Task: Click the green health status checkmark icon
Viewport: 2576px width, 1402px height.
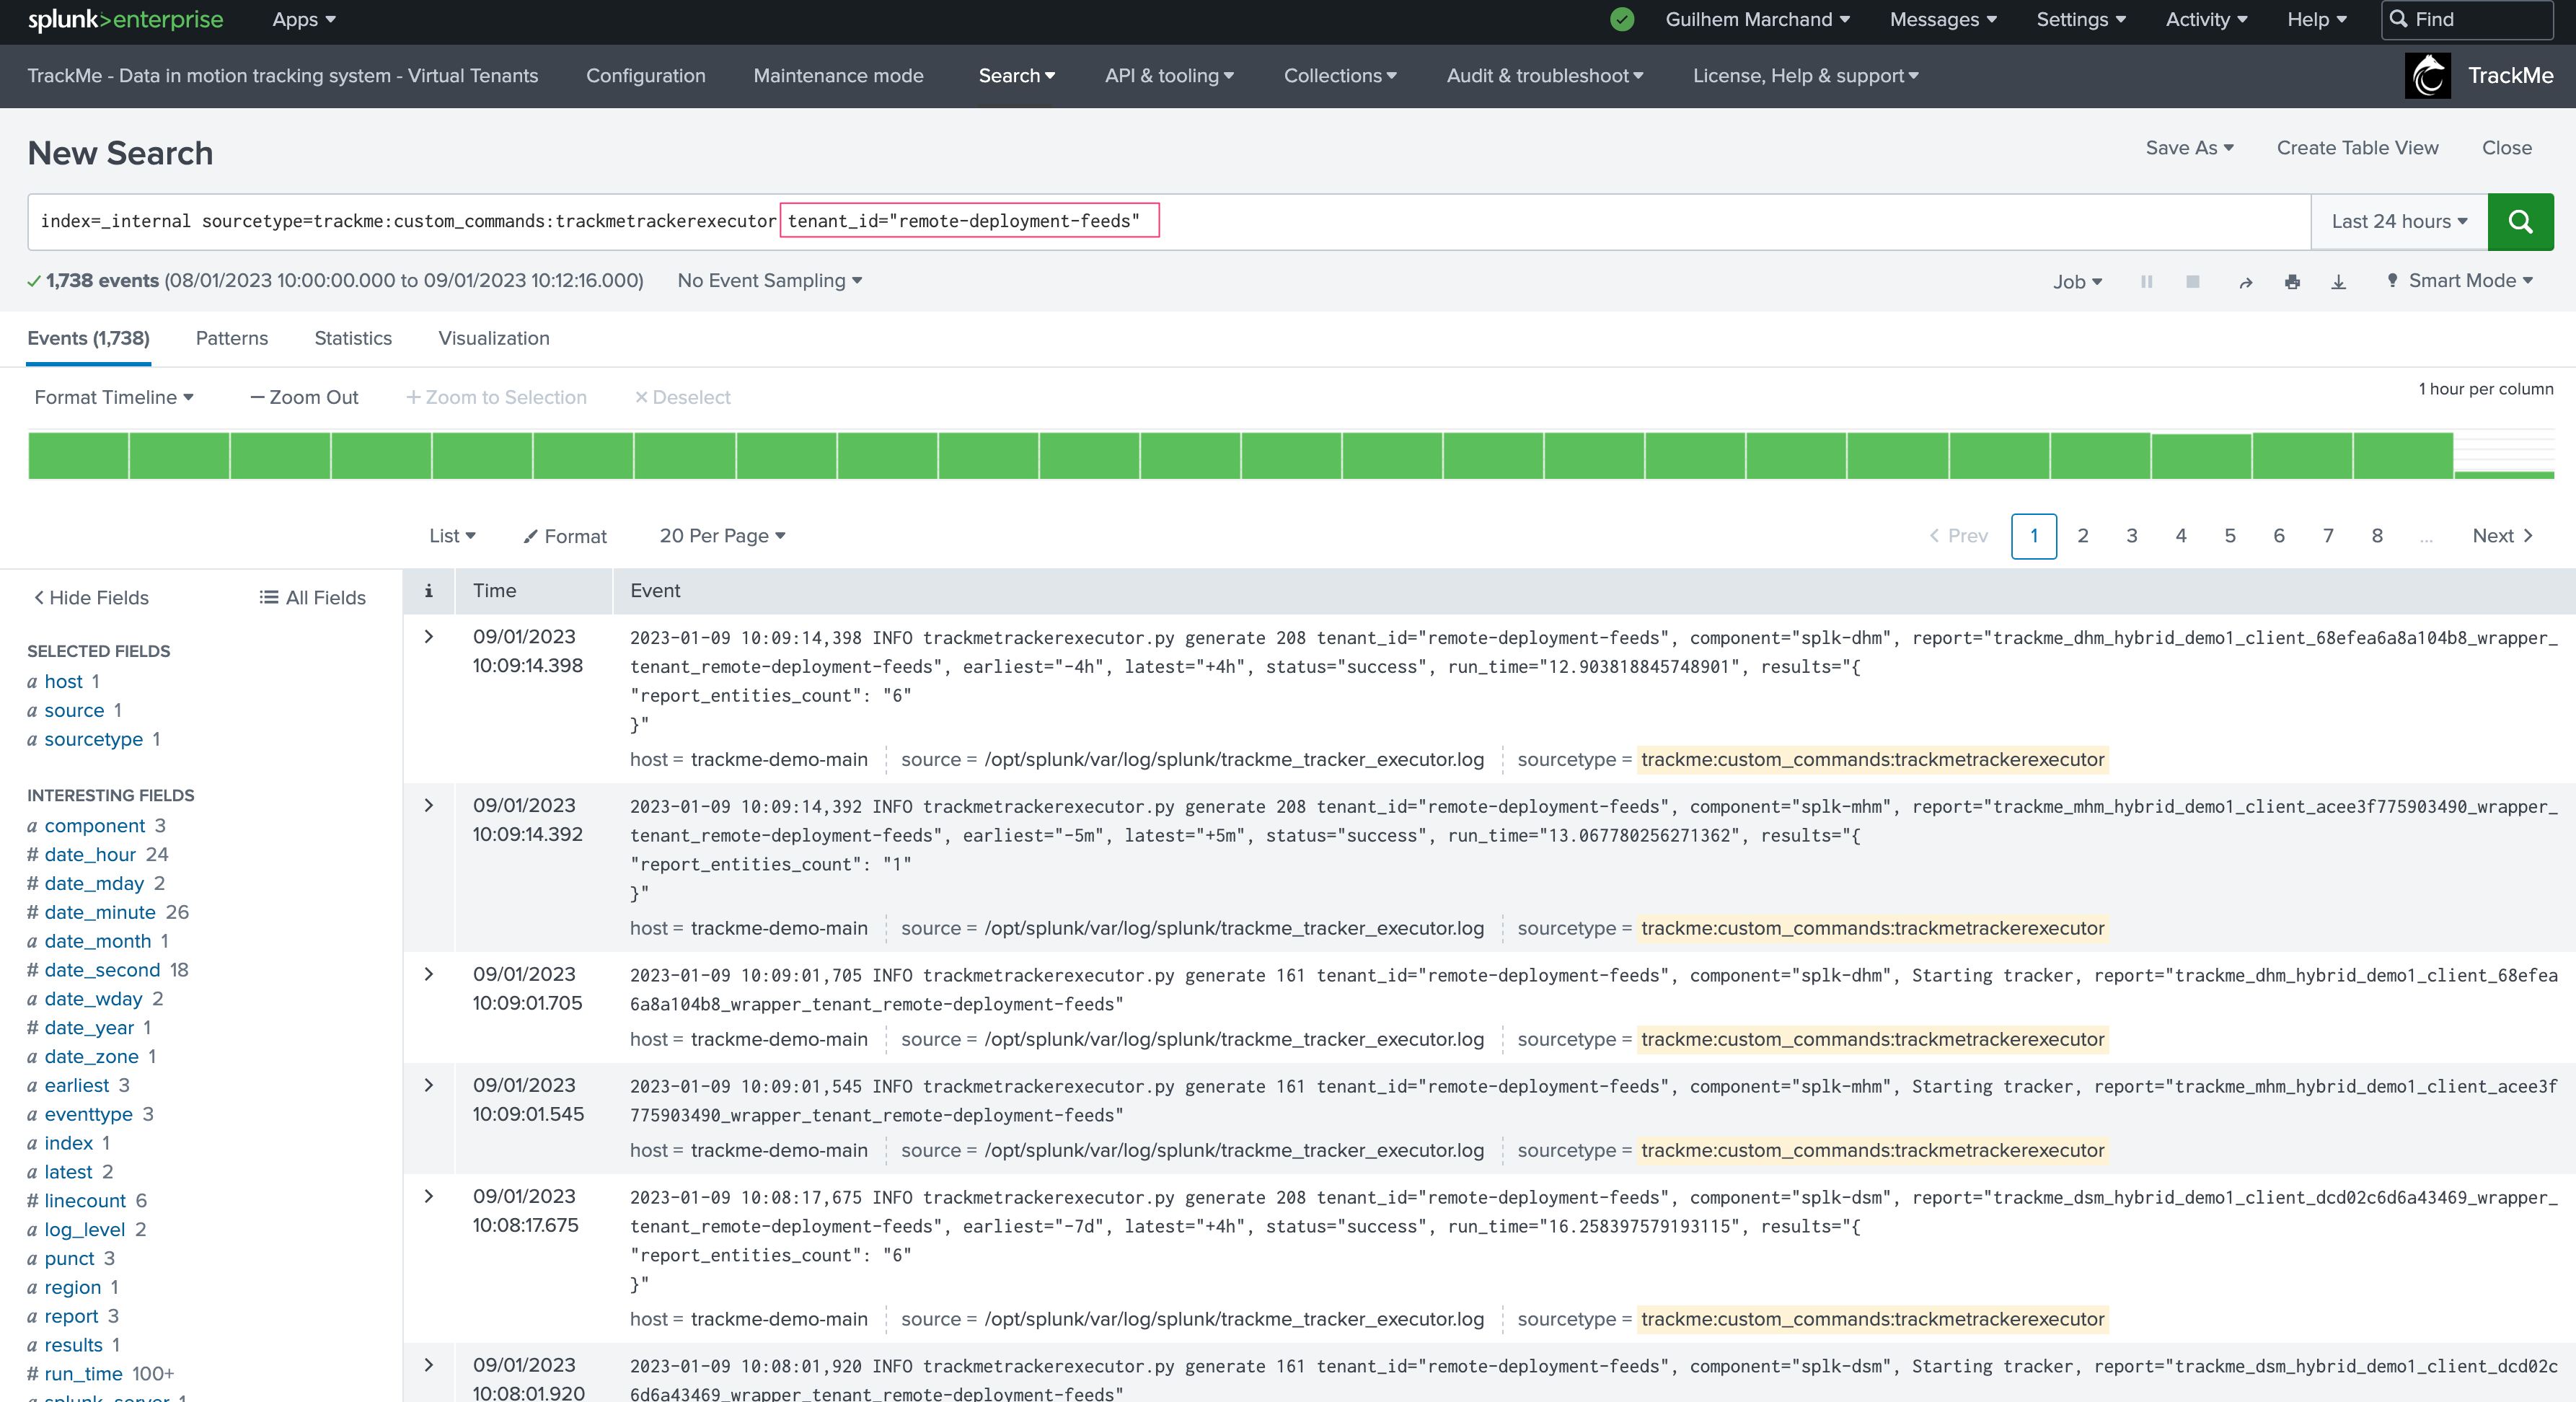Action: [1622, 19]
